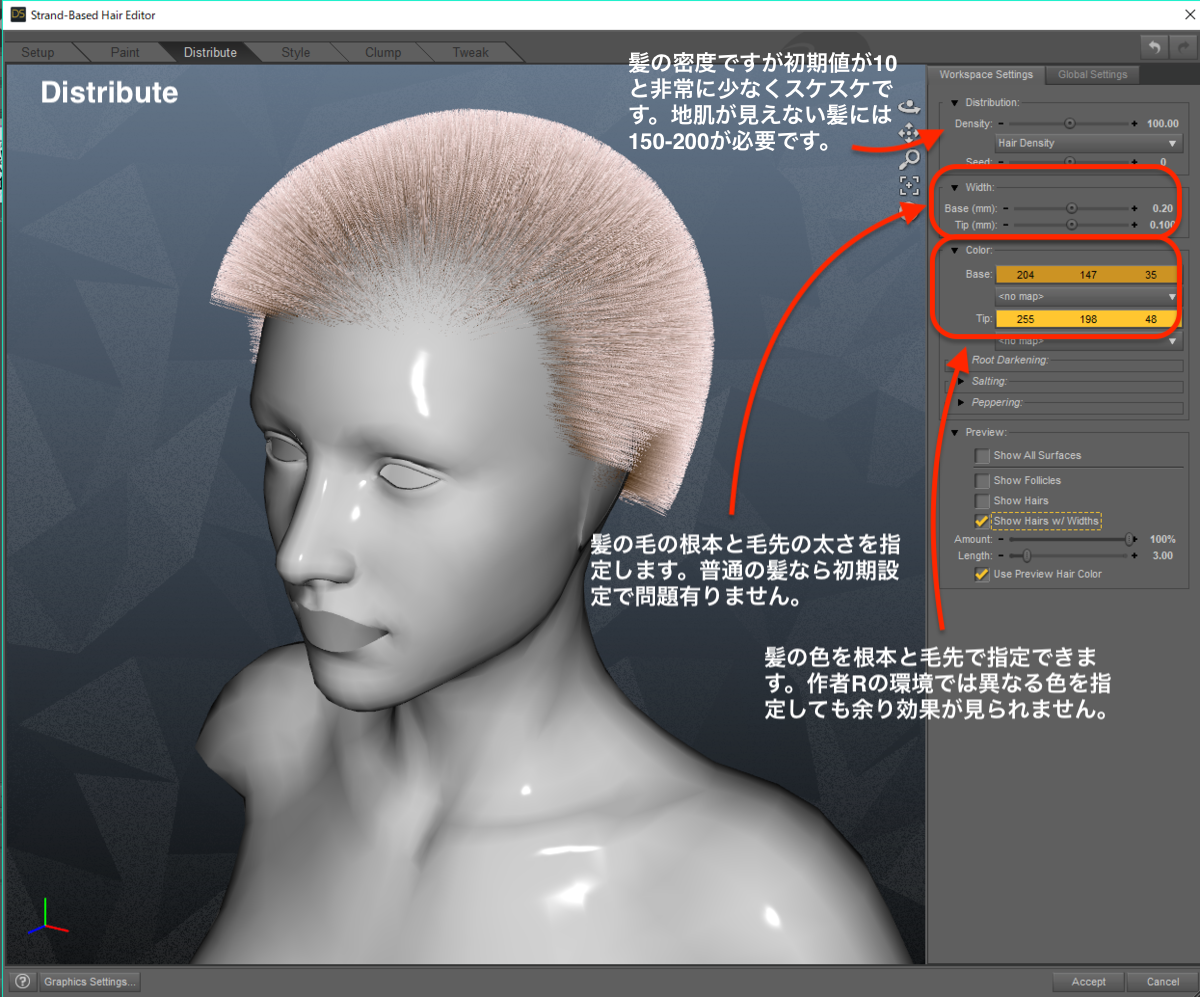
Task: Click the frame view icon
Action: pos(909,185)
